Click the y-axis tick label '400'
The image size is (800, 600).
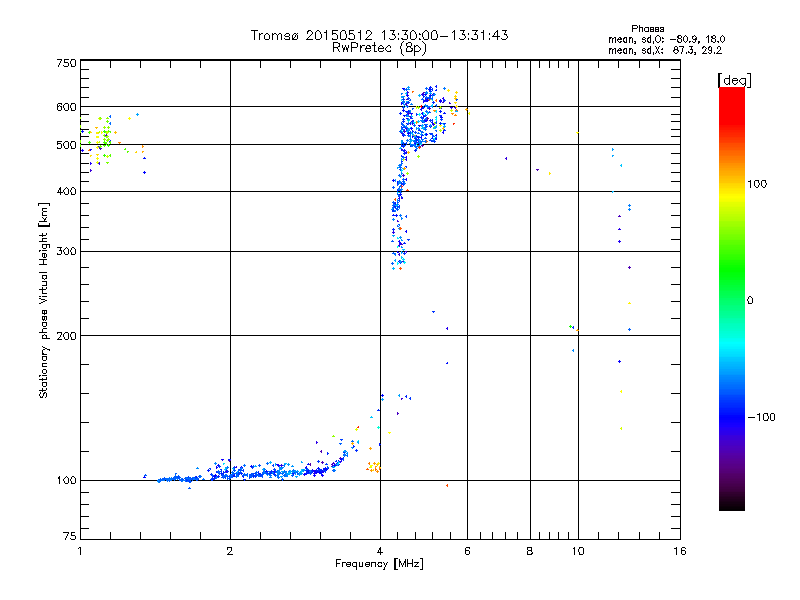tap(66, 191)
